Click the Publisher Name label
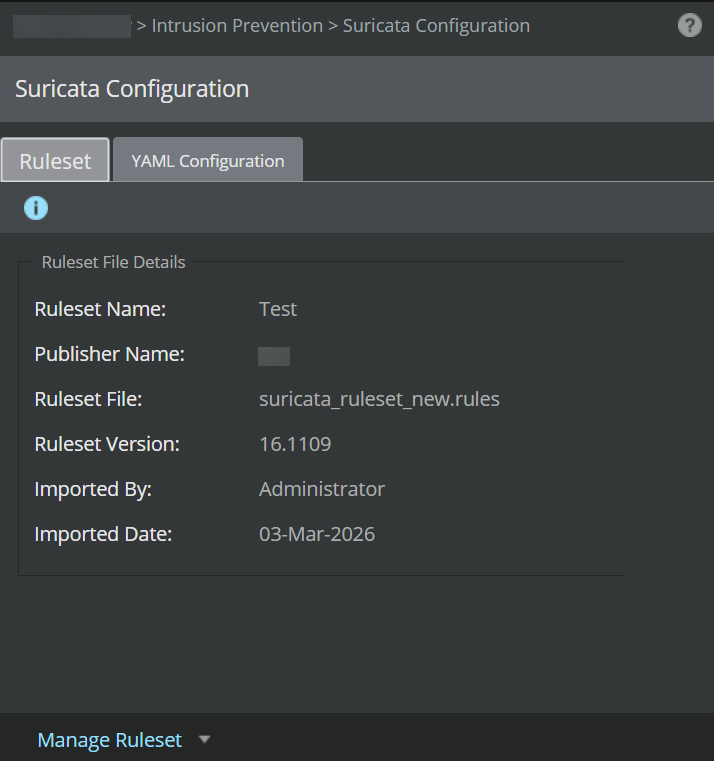This screenshot has width=714, height=761. point(110,354)
